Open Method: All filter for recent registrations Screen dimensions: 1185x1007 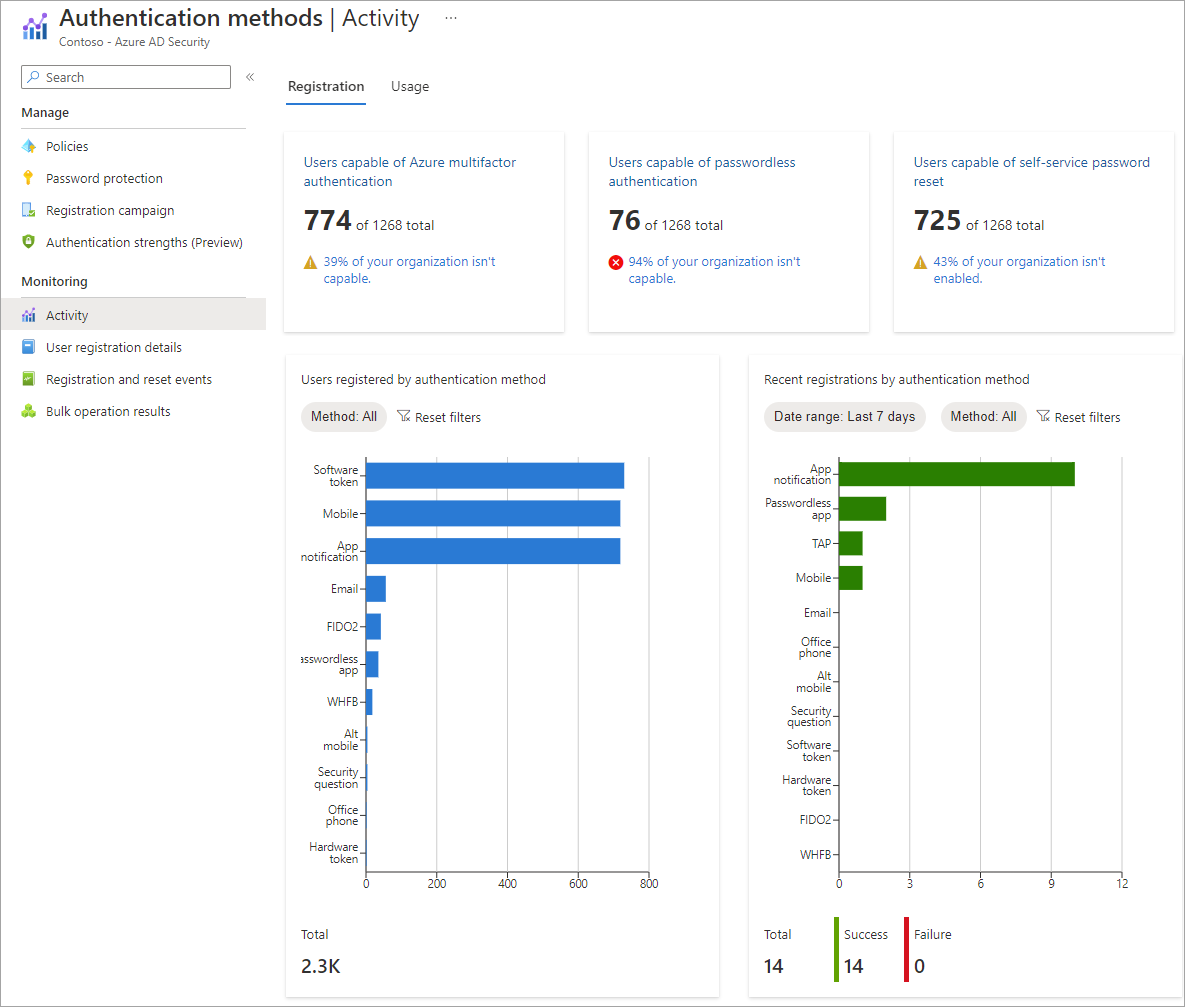tap(983, 417)
